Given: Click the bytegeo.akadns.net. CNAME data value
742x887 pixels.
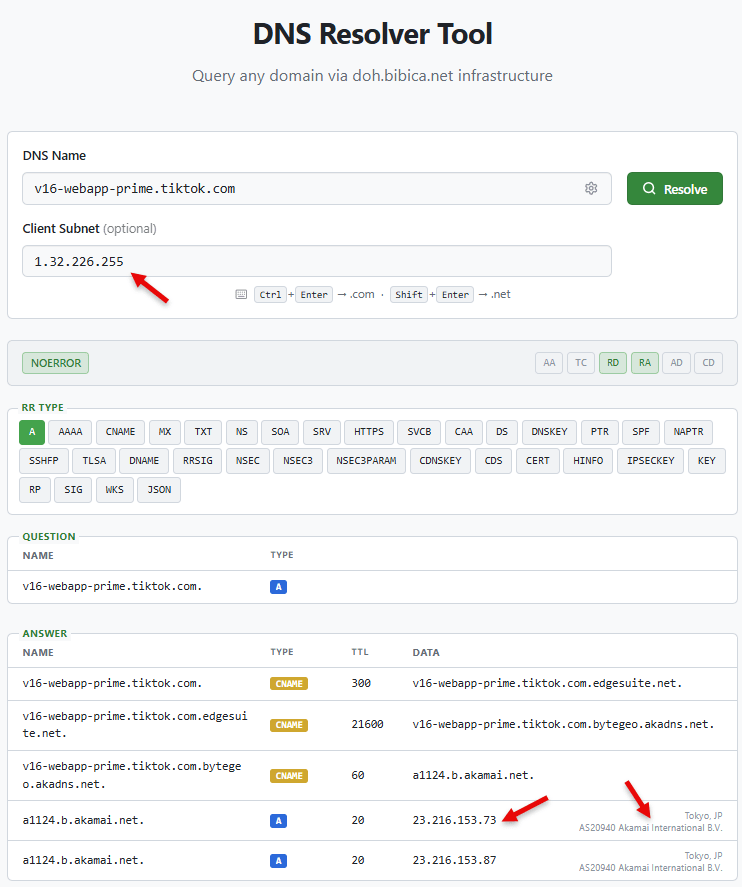Looking at the screenshot, I should [563, 725].
